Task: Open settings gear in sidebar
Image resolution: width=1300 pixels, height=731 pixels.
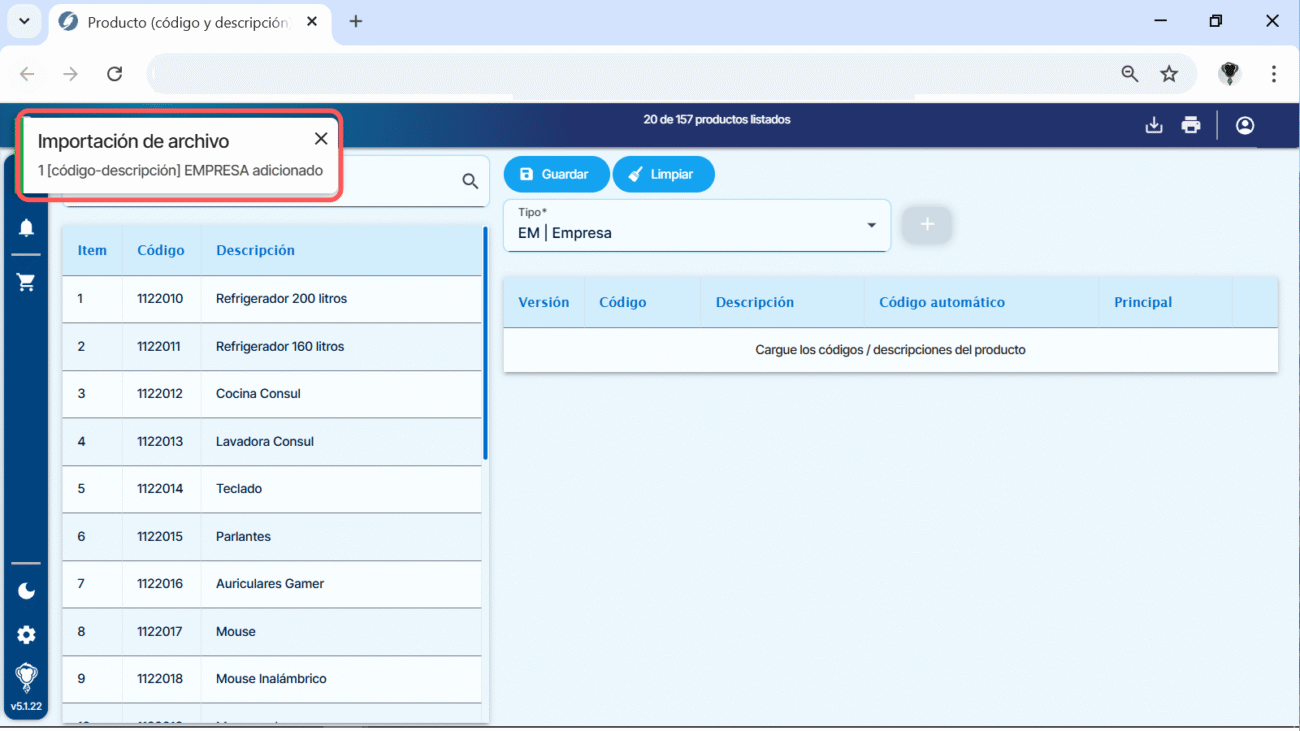Action: click(x=26, y=635)
